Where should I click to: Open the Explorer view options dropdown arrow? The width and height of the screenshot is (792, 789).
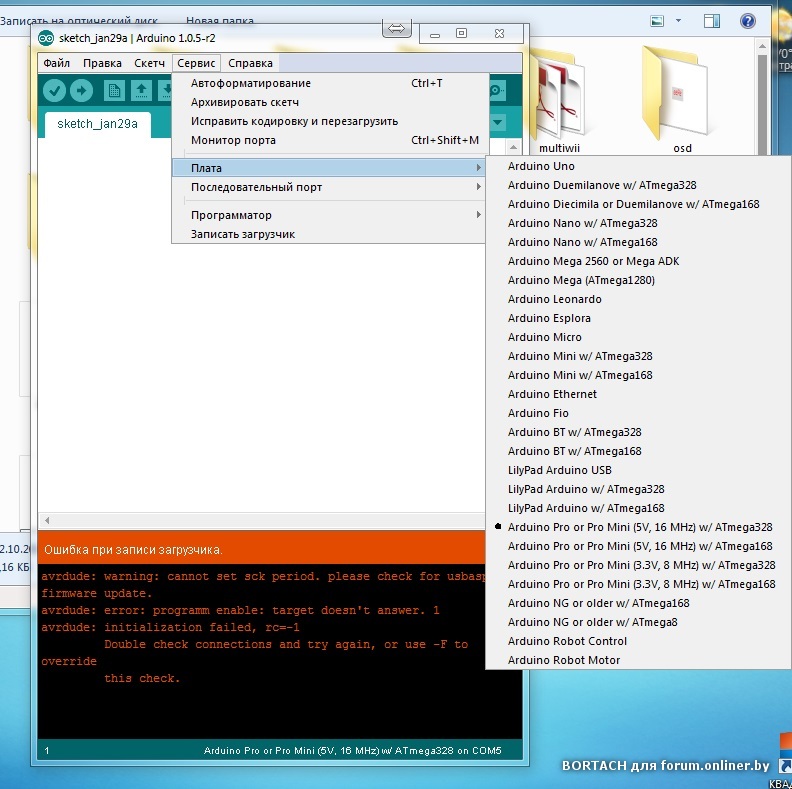tap(678, 20)
